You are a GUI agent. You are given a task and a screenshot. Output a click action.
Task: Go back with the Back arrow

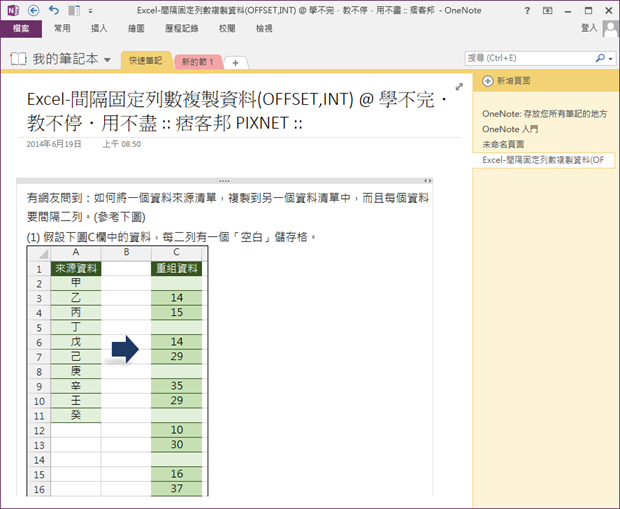click(x=34, y=11)
